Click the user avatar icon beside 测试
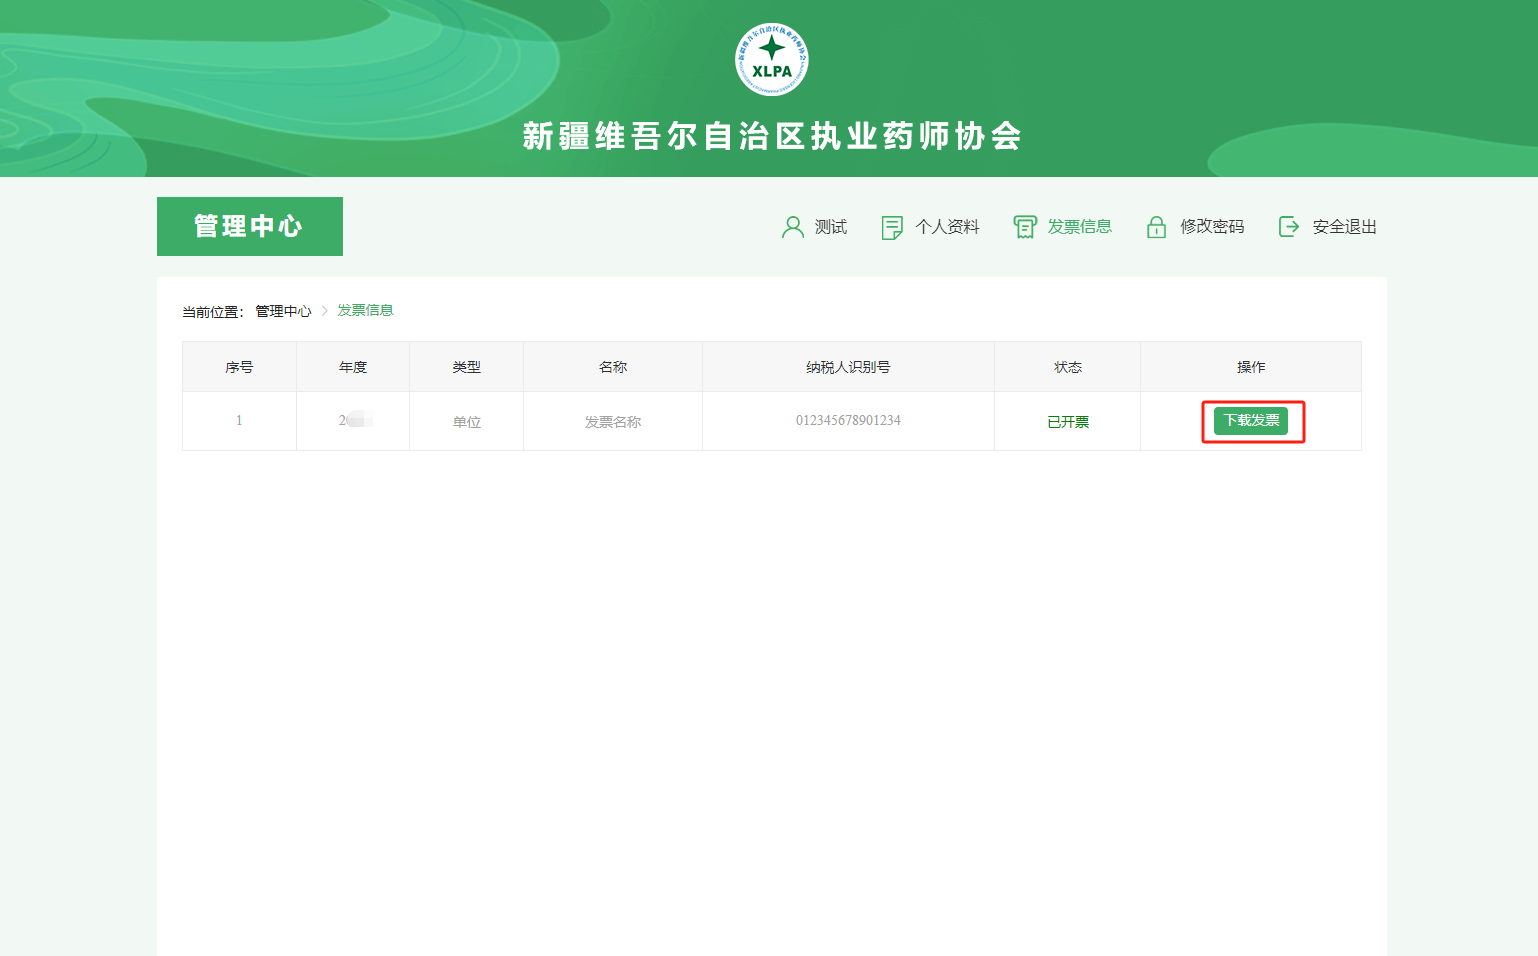Screen dimensions: 1538x956 [x=792, y=227]
